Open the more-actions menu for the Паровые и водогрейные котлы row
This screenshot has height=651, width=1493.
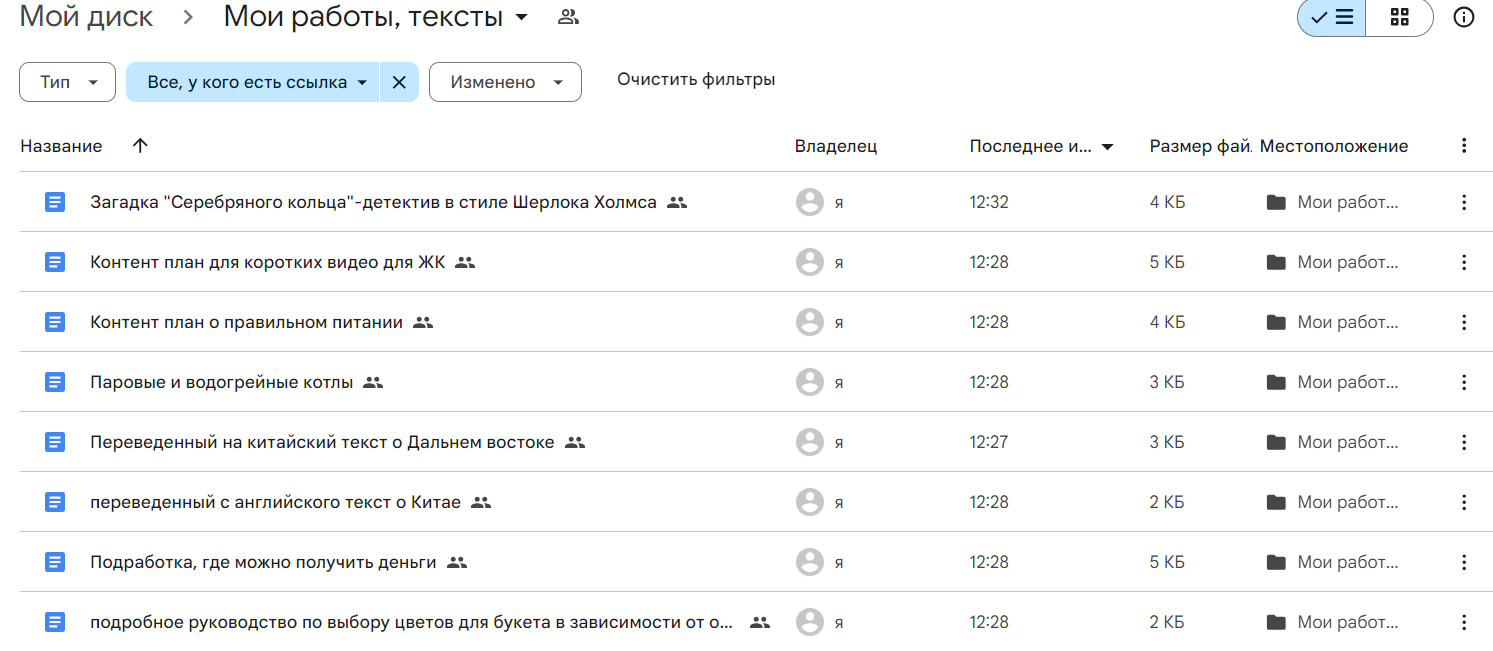tap(1464, 382)
